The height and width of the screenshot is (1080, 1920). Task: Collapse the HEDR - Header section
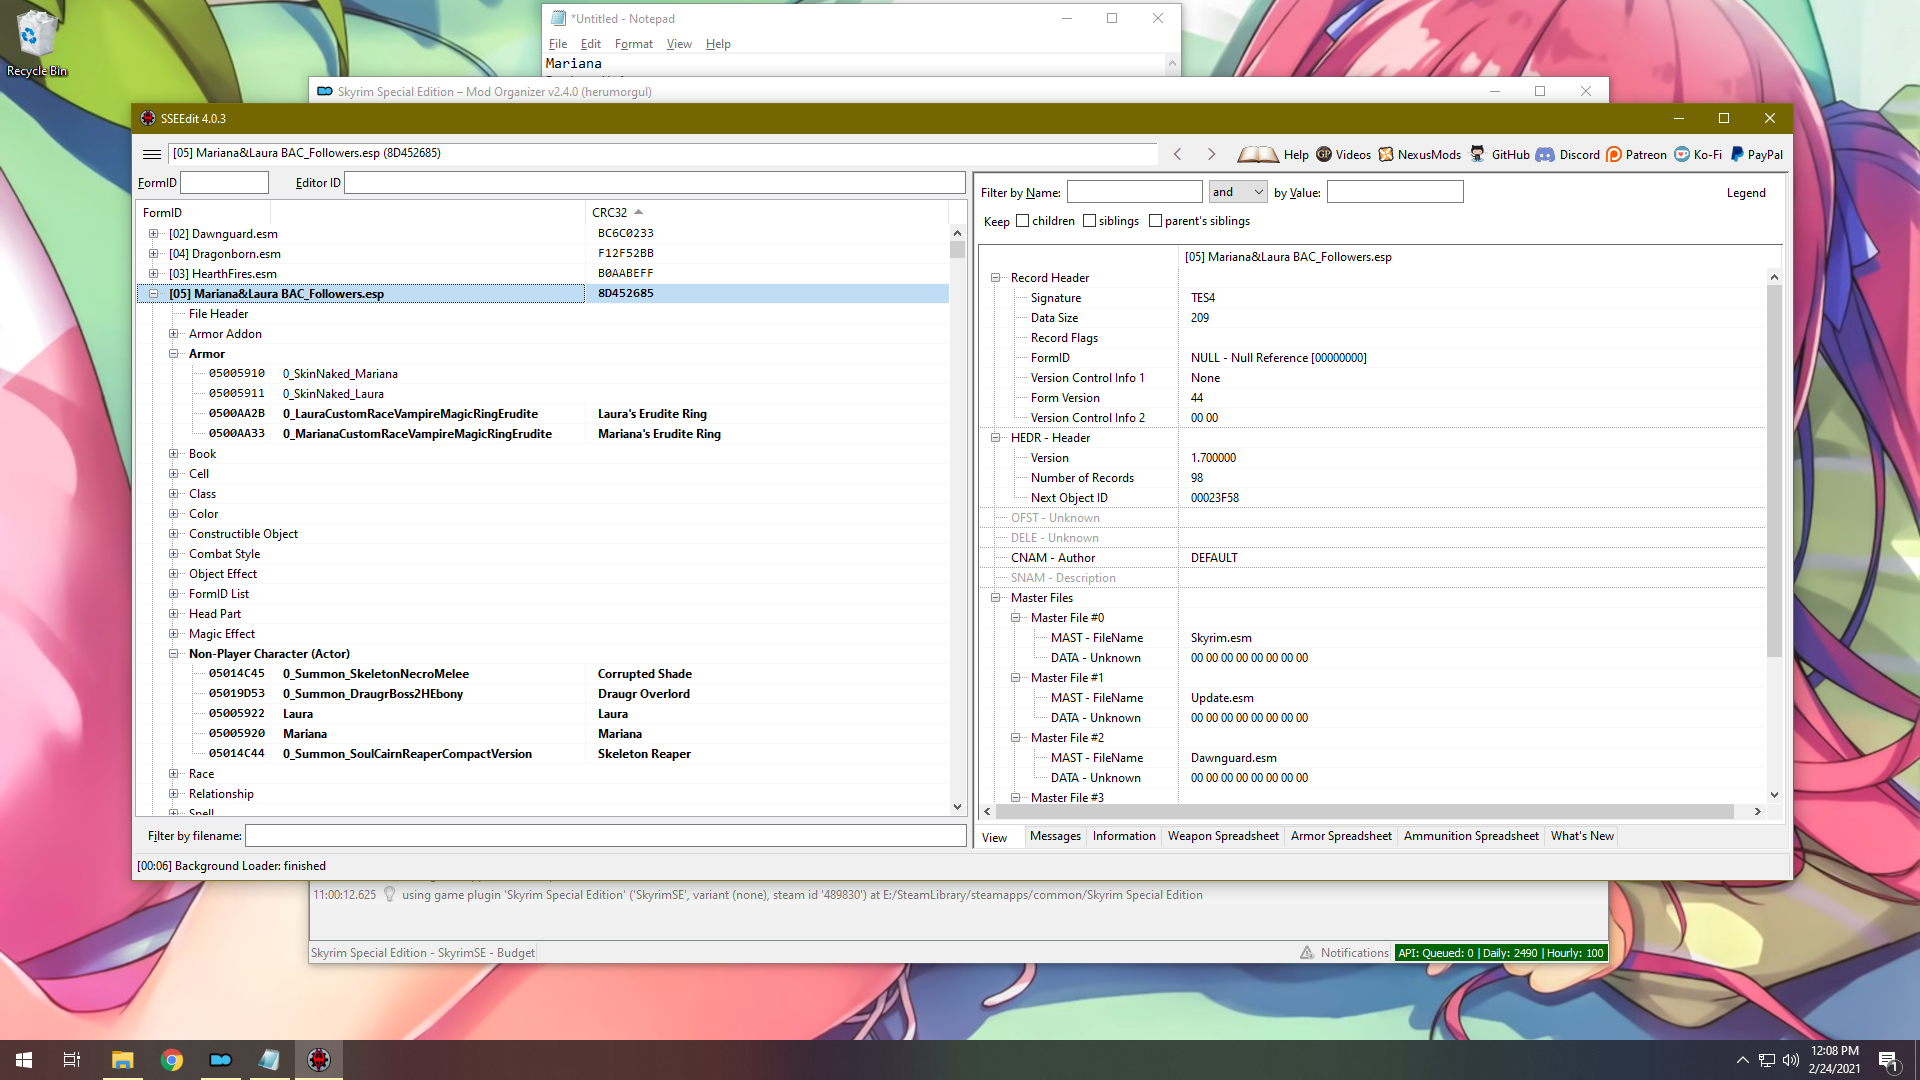point(995,438)
